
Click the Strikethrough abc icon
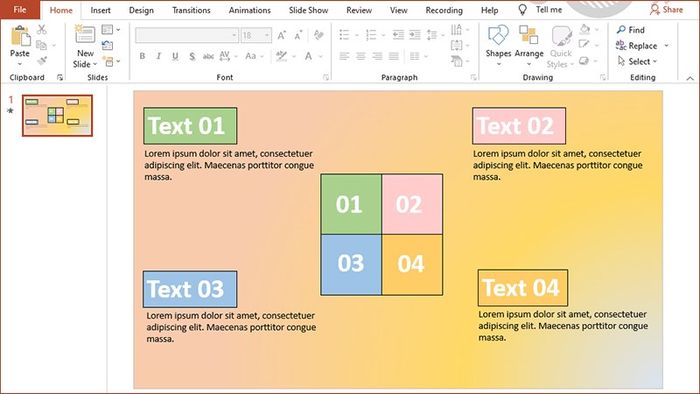pos(208,56)
